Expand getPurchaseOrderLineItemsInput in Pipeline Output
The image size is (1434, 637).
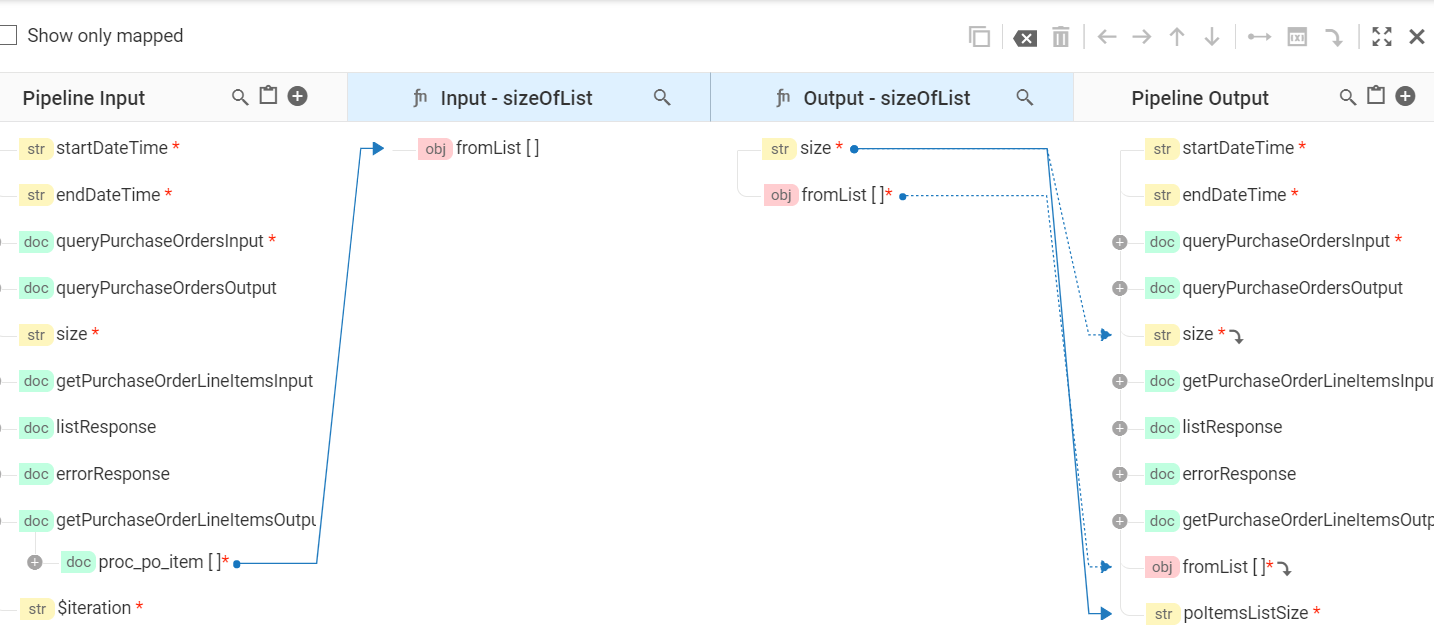pyautogui.click(x=1120, y=381)
